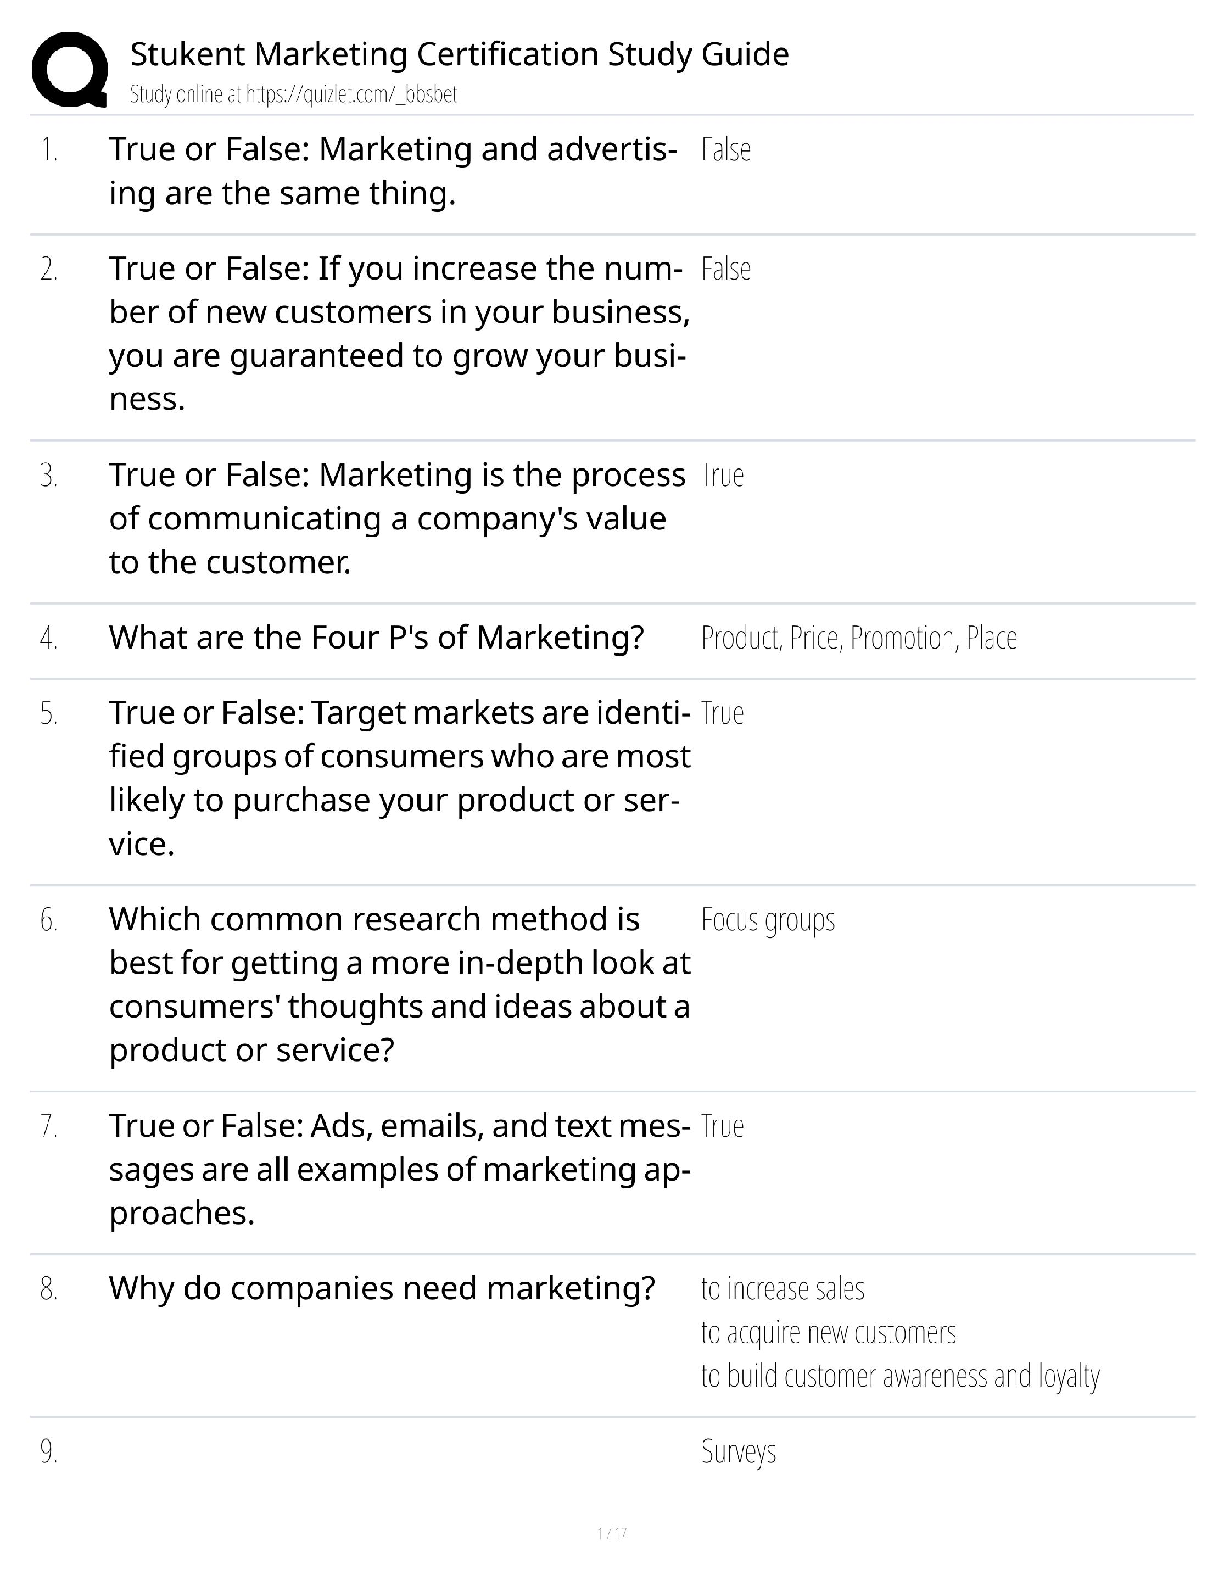Click the "True" answer for question 5
Image resolution: width=1224 pixels, height=1584 pixels.
(722, 714)
